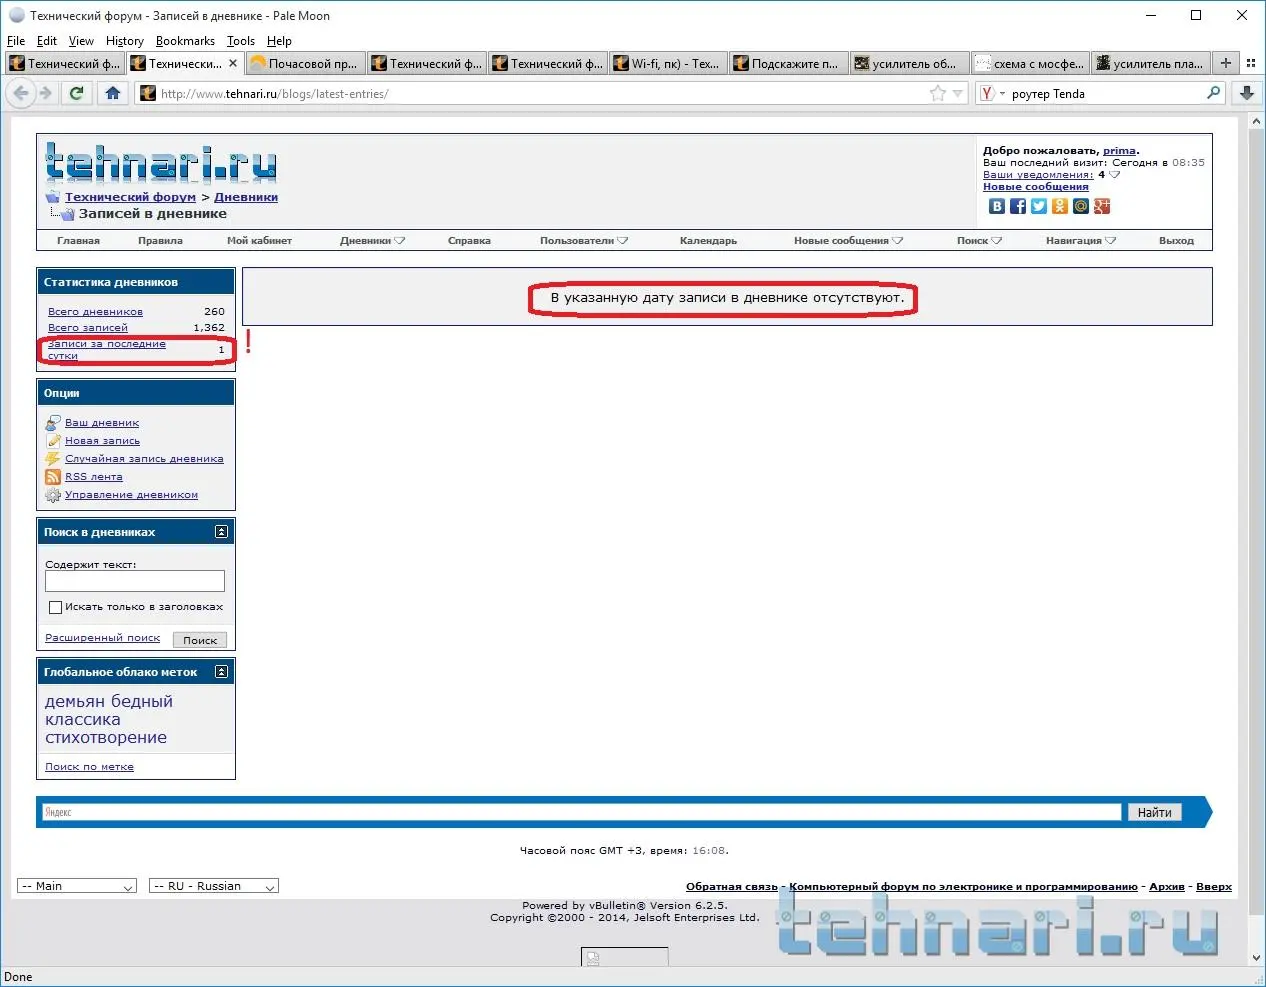Click the 'Поиск' button in blog search
The width and height of the screenshot is (1266, 987).
[200, 640]
